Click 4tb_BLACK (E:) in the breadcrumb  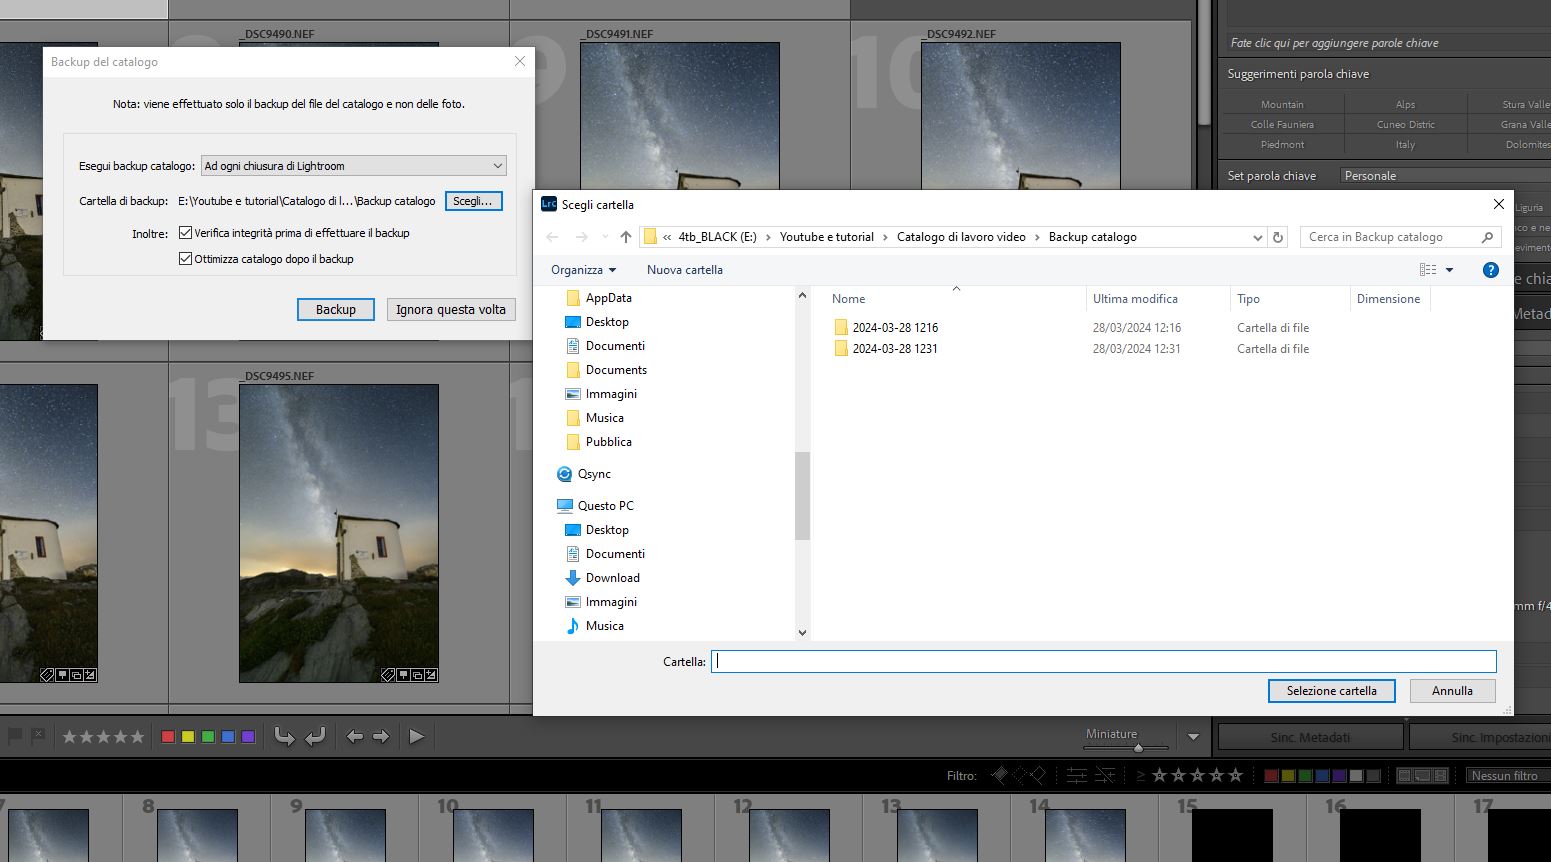(x=717, y=237)
